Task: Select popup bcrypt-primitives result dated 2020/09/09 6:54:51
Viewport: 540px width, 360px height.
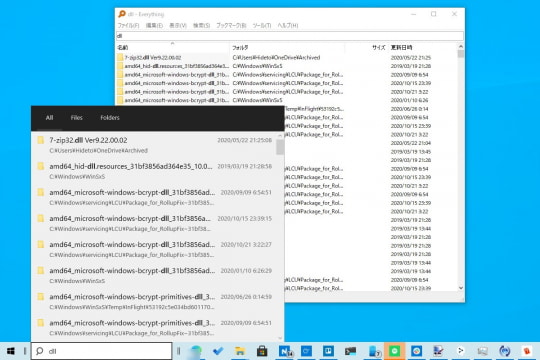Action: pos(154,327)
